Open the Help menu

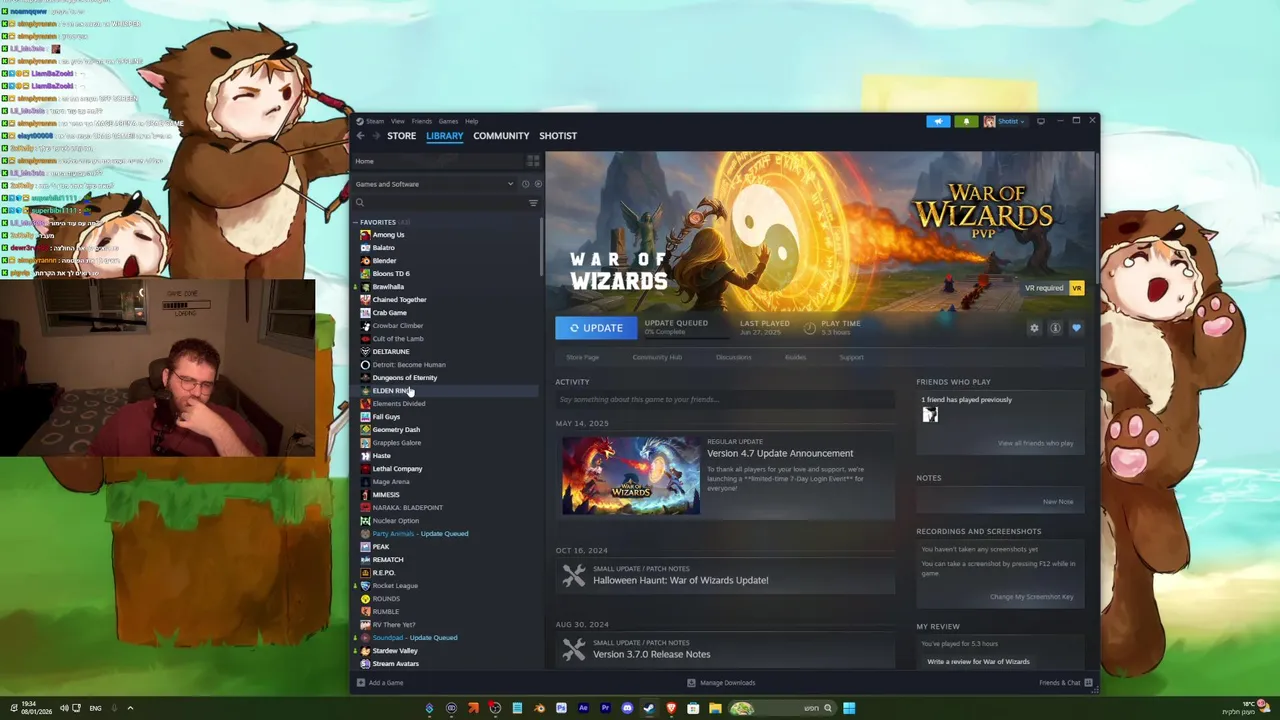coord(472,121)
